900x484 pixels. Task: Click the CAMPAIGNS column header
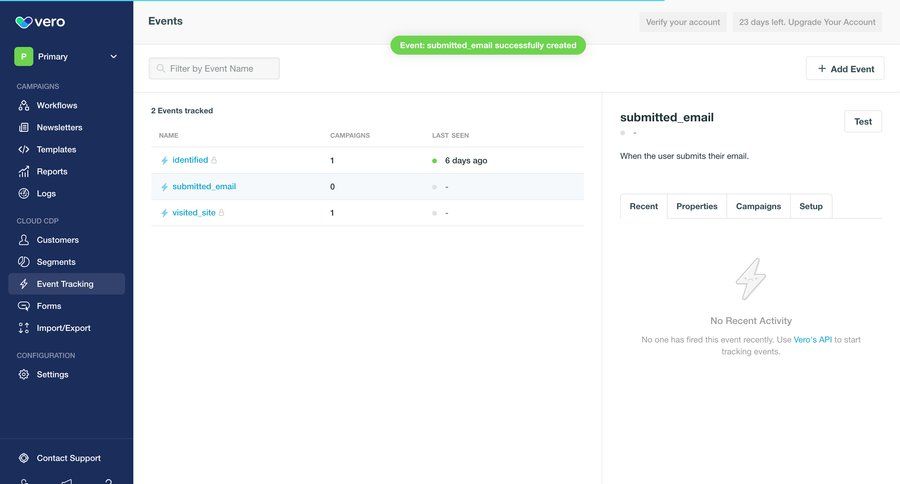[x=350, y=135]
